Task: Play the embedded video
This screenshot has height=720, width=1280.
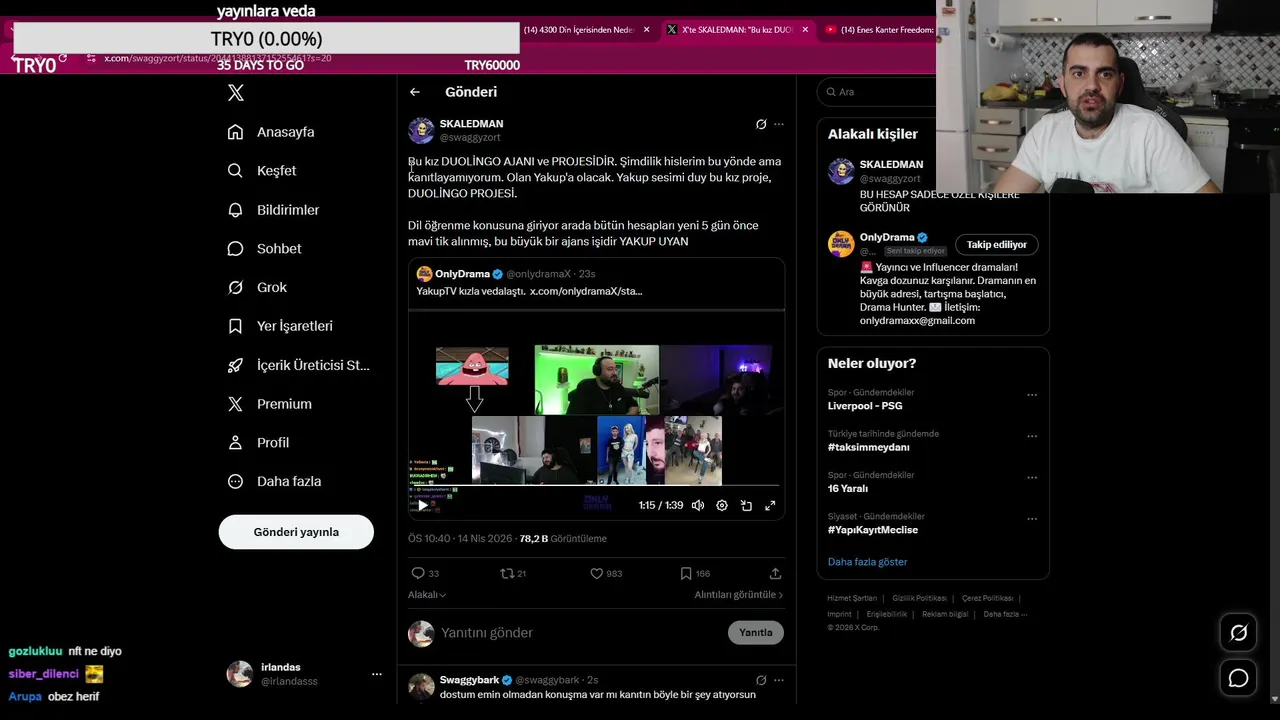Action: click(x=423, y=505)
